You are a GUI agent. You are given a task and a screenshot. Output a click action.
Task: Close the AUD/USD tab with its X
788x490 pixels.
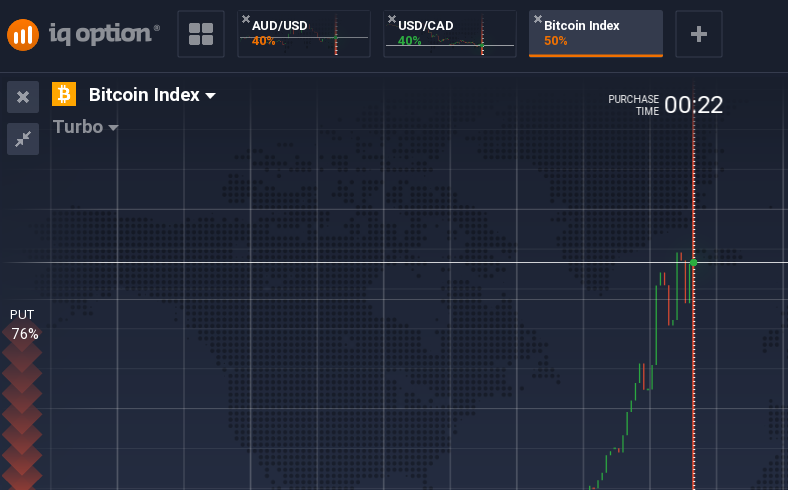pos(246,19)
